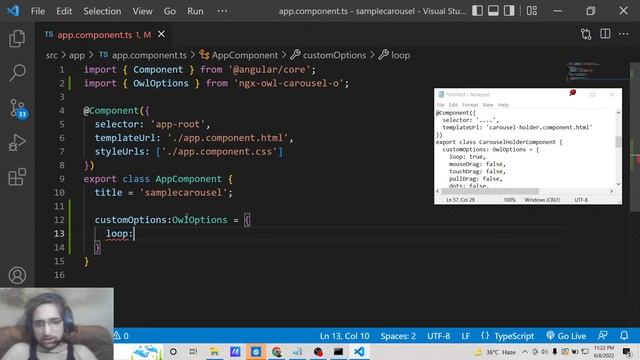This screenshot has height=360, width=640.
Task: Close the app.component.ts editor tab
Action: 162,34
